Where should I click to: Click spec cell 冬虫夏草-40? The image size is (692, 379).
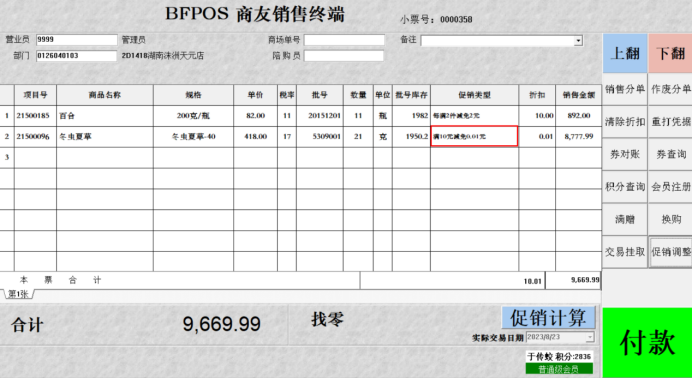click(x=193, y=137)
